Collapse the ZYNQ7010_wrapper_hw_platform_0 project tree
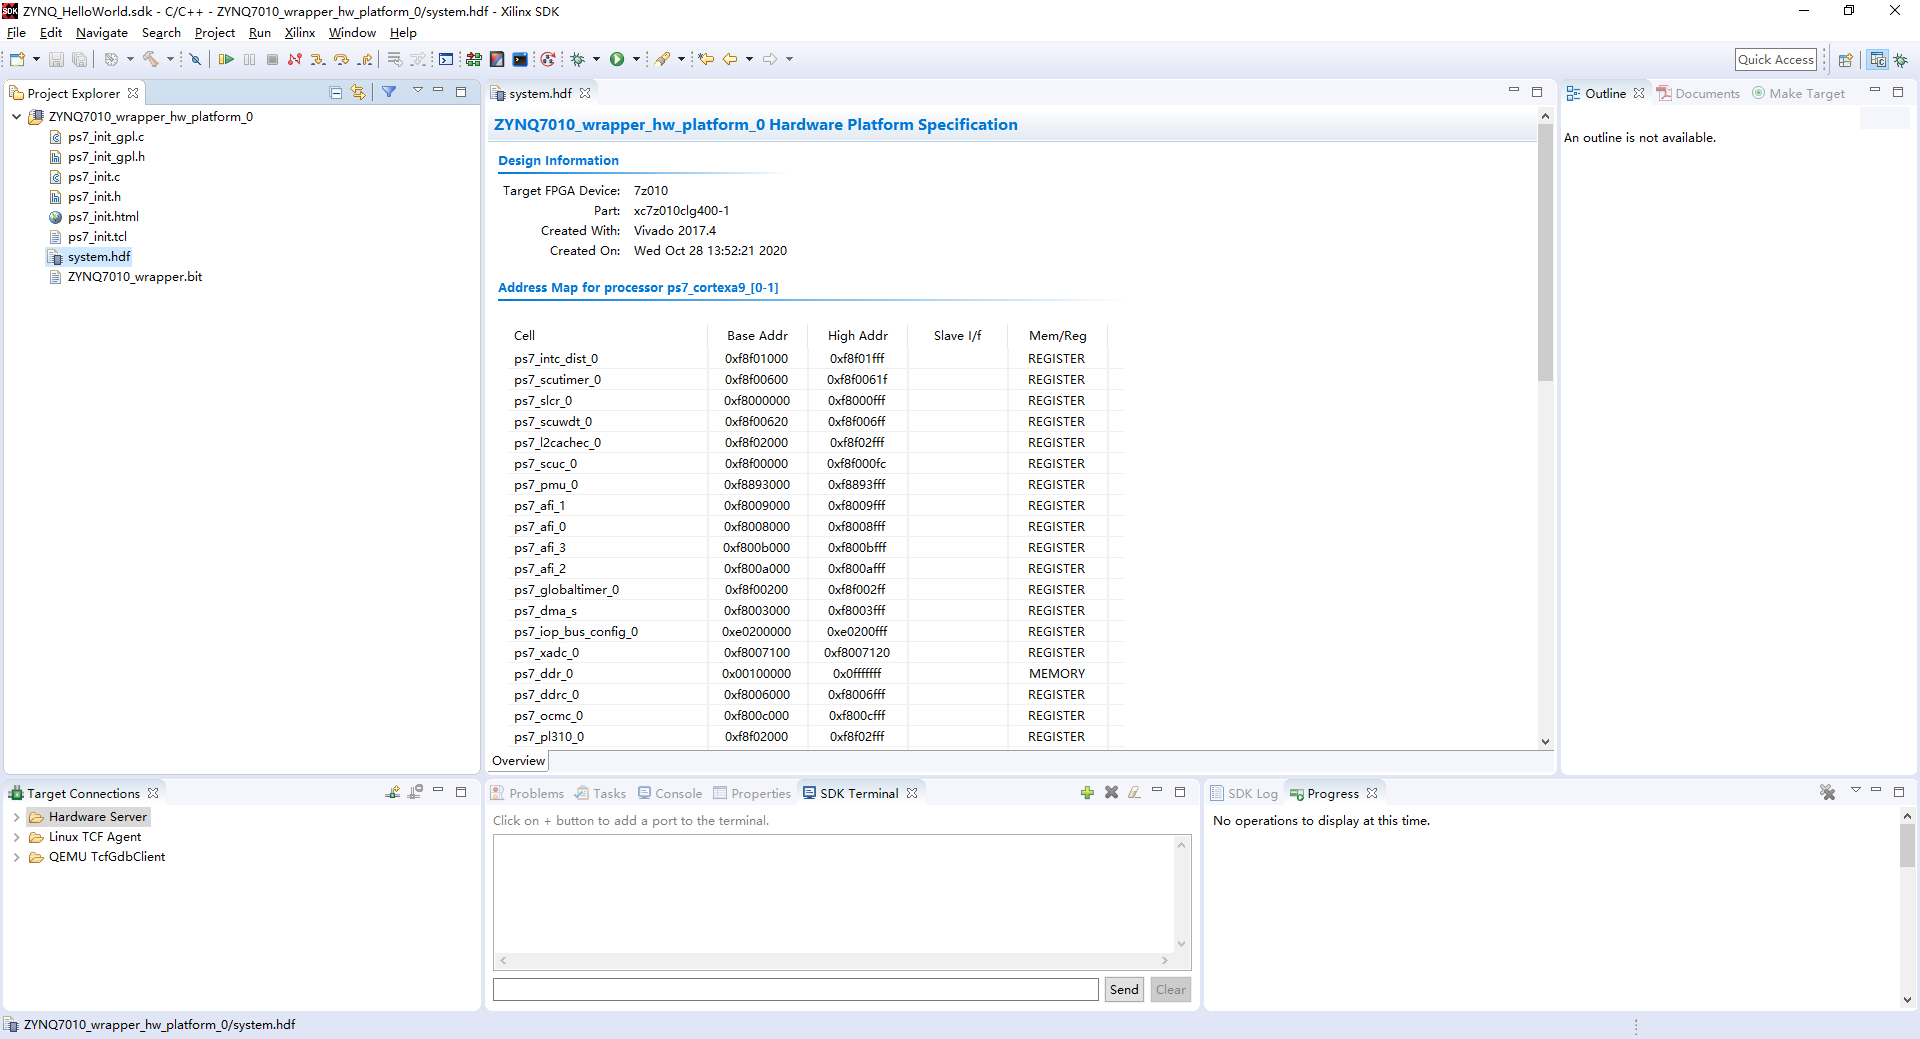Image resolution: width=1920 pixels, height=1039 pixels. click(x=17, y=117)
